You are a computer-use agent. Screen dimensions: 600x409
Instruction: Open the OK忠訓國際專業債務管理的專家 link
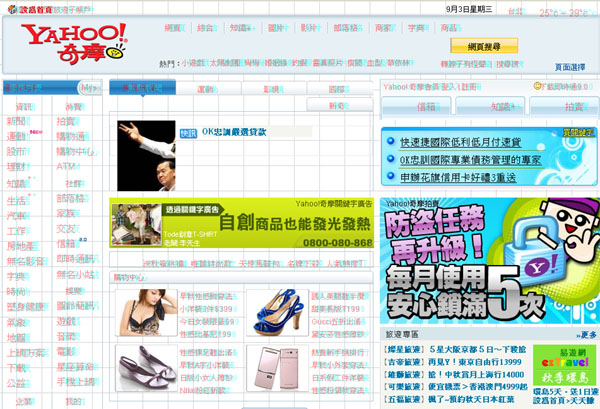[x=471, y=160]
